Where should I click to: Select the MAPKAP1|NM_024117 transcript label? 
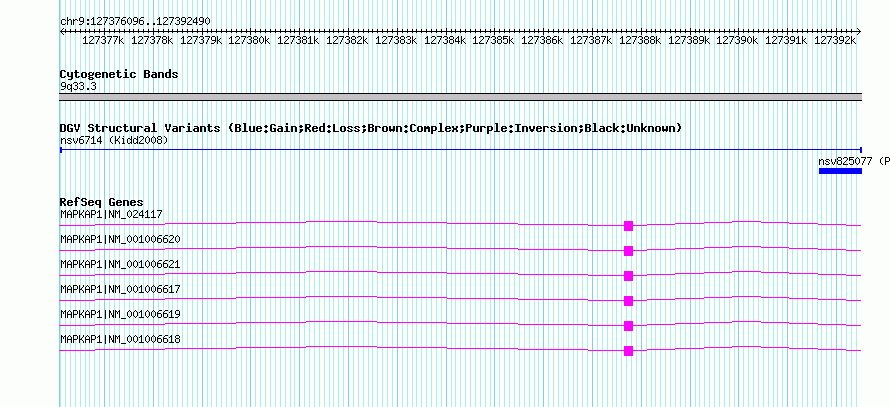point(111,215)
